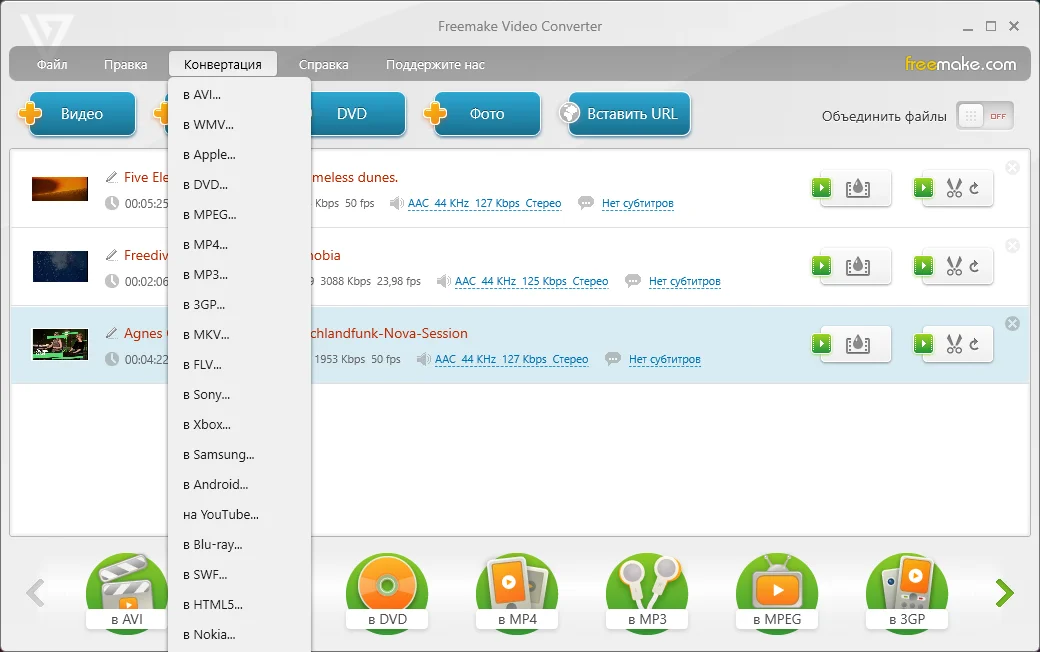Click the 'Фото' add button
This screenshot has width=1040, height=652.
[x=486, y=114]
